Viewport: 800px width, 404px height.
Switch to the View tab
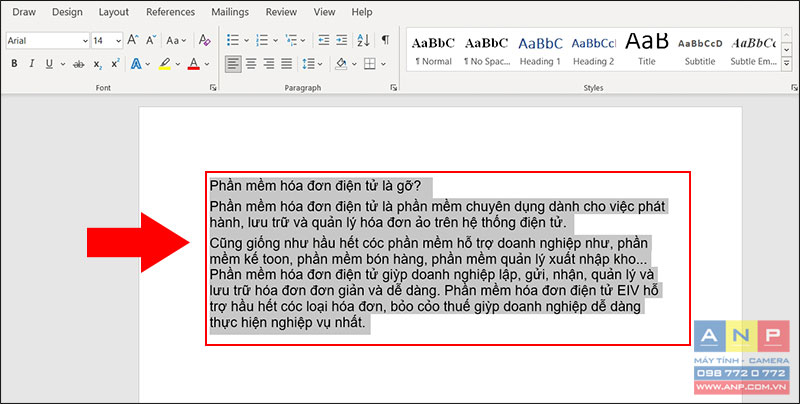(324, 12)
